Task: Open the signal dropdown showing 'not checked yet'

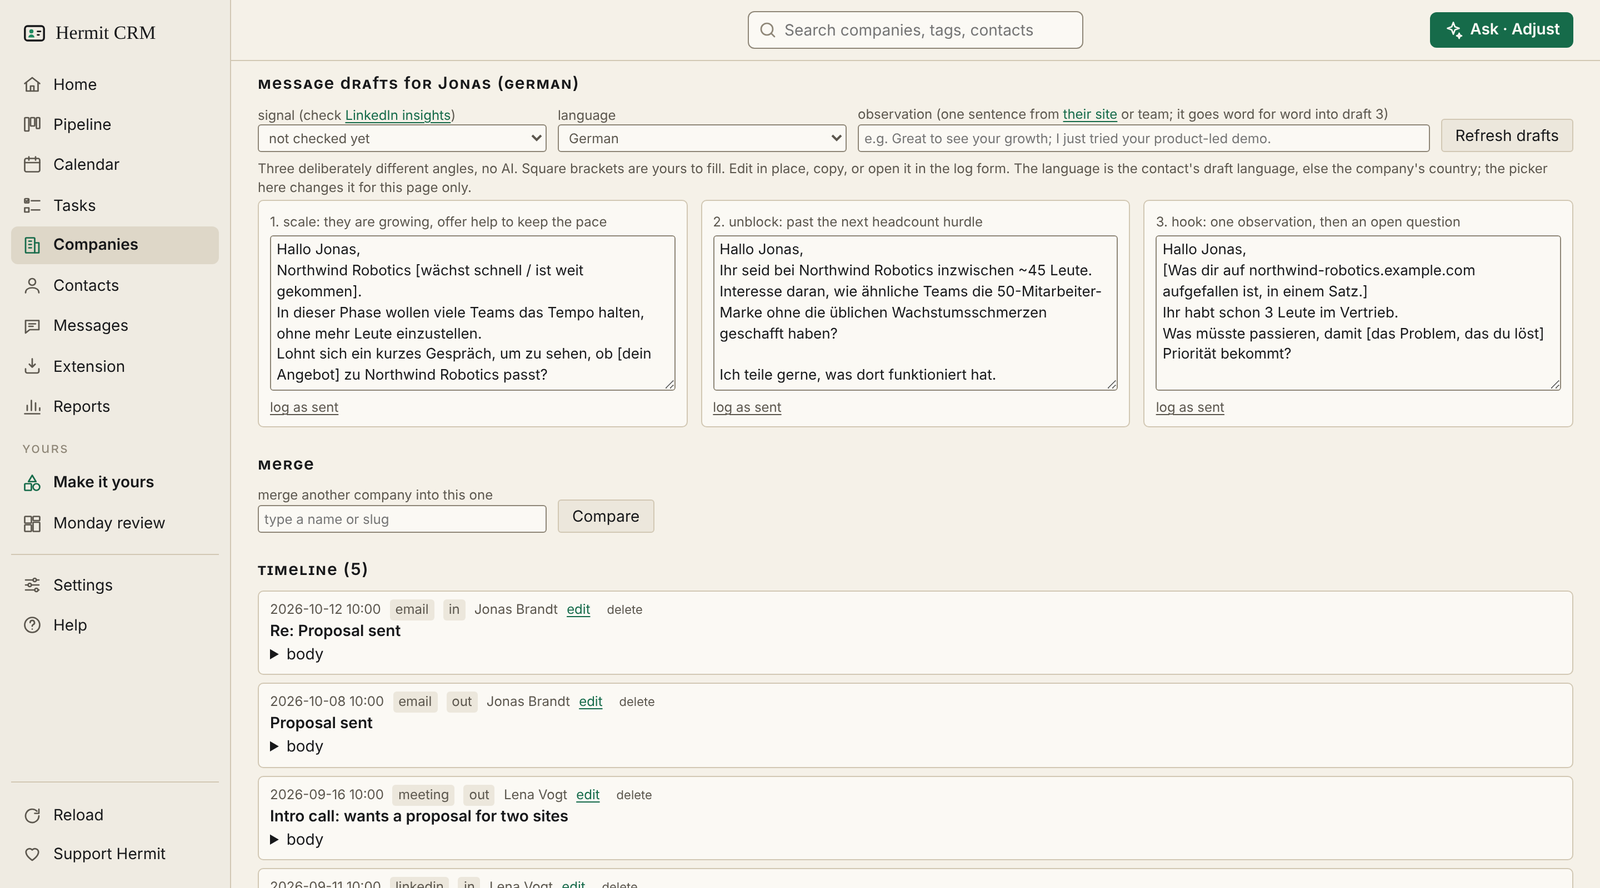Action: click(402, 138)
